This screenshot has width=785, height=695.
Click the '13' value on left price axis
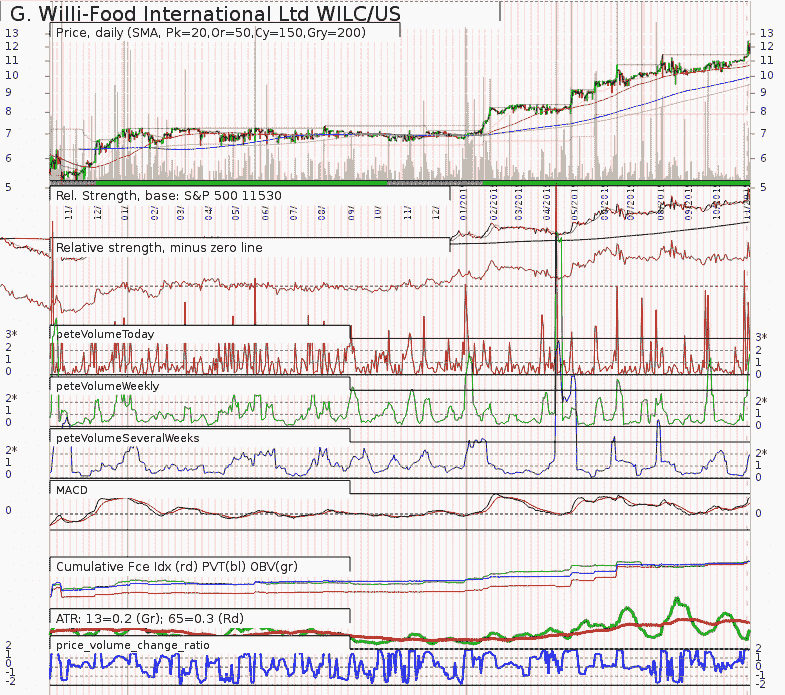tap(12, 33)
